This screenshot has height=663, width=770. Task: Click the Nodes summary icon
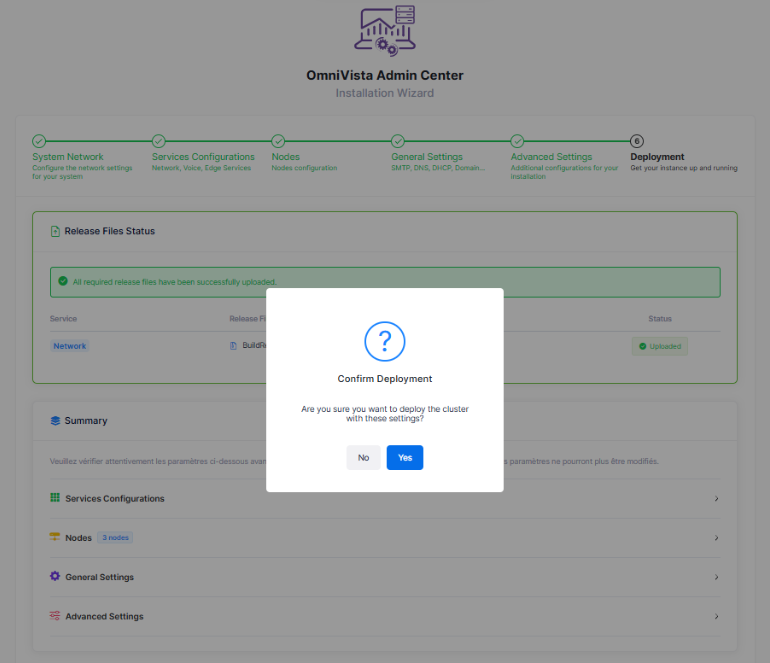[x=55, y=537]
